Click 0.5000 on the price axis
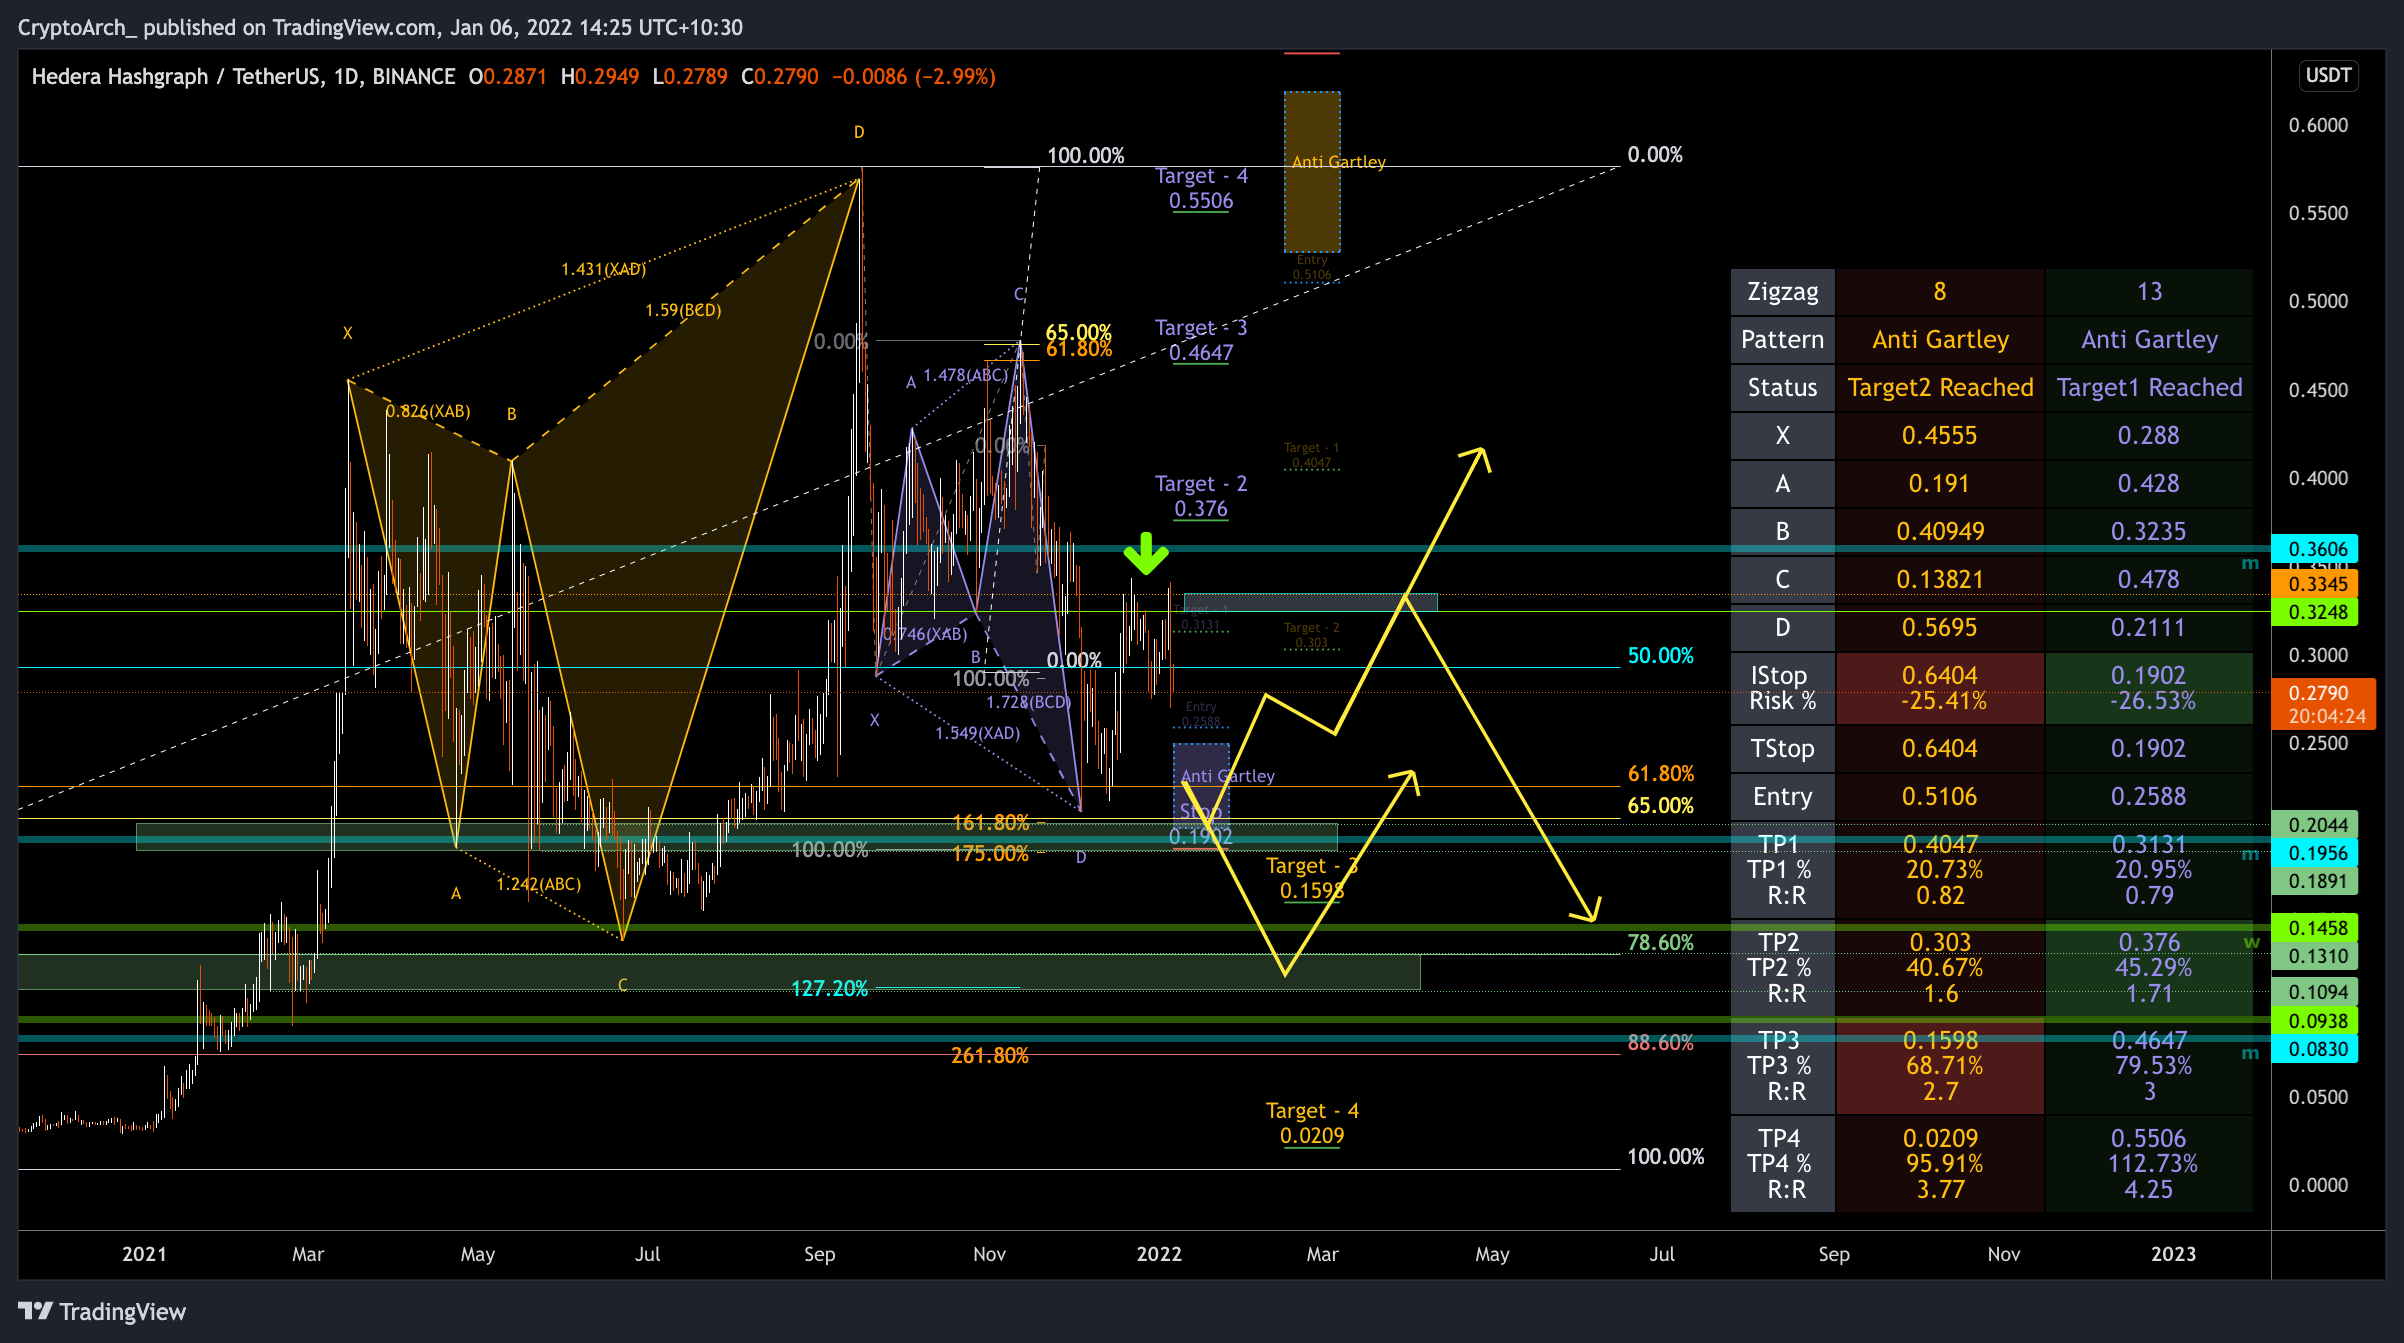 (2318, 301)
